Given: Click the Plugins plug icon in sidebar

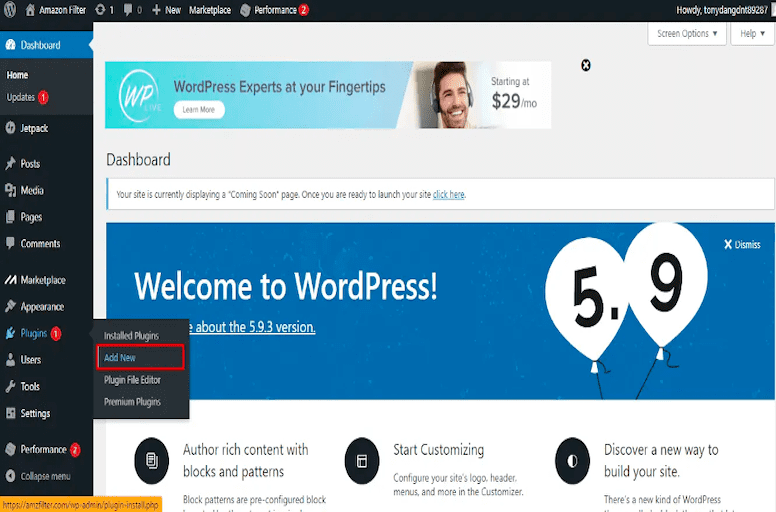Looking at the screenshot, I should [x=10, y=333].
